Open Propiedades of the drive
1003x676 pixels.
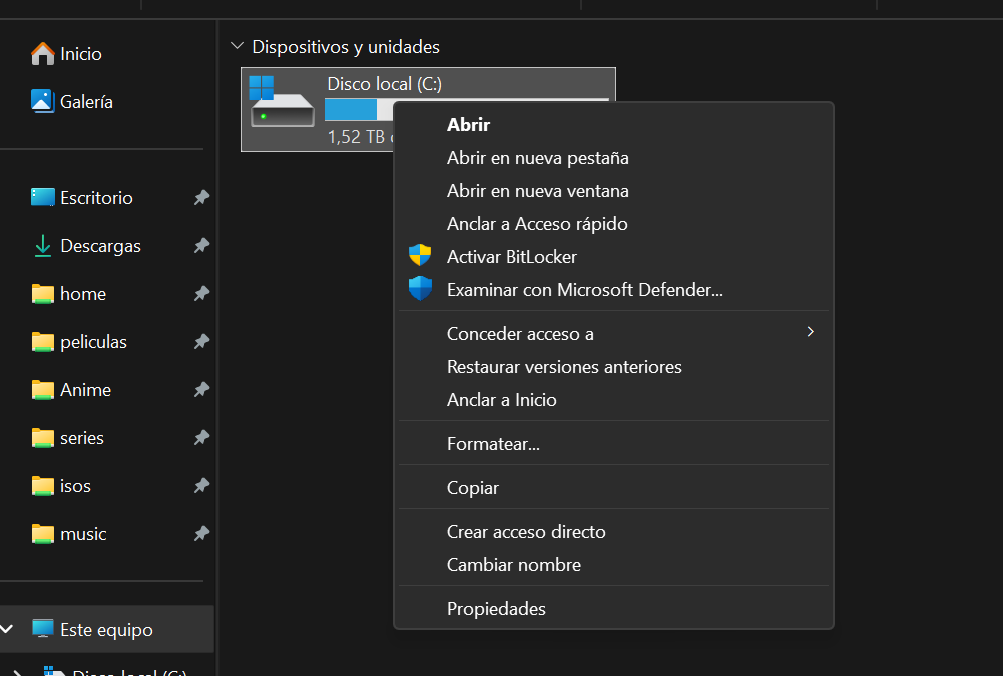click(614, 608)
